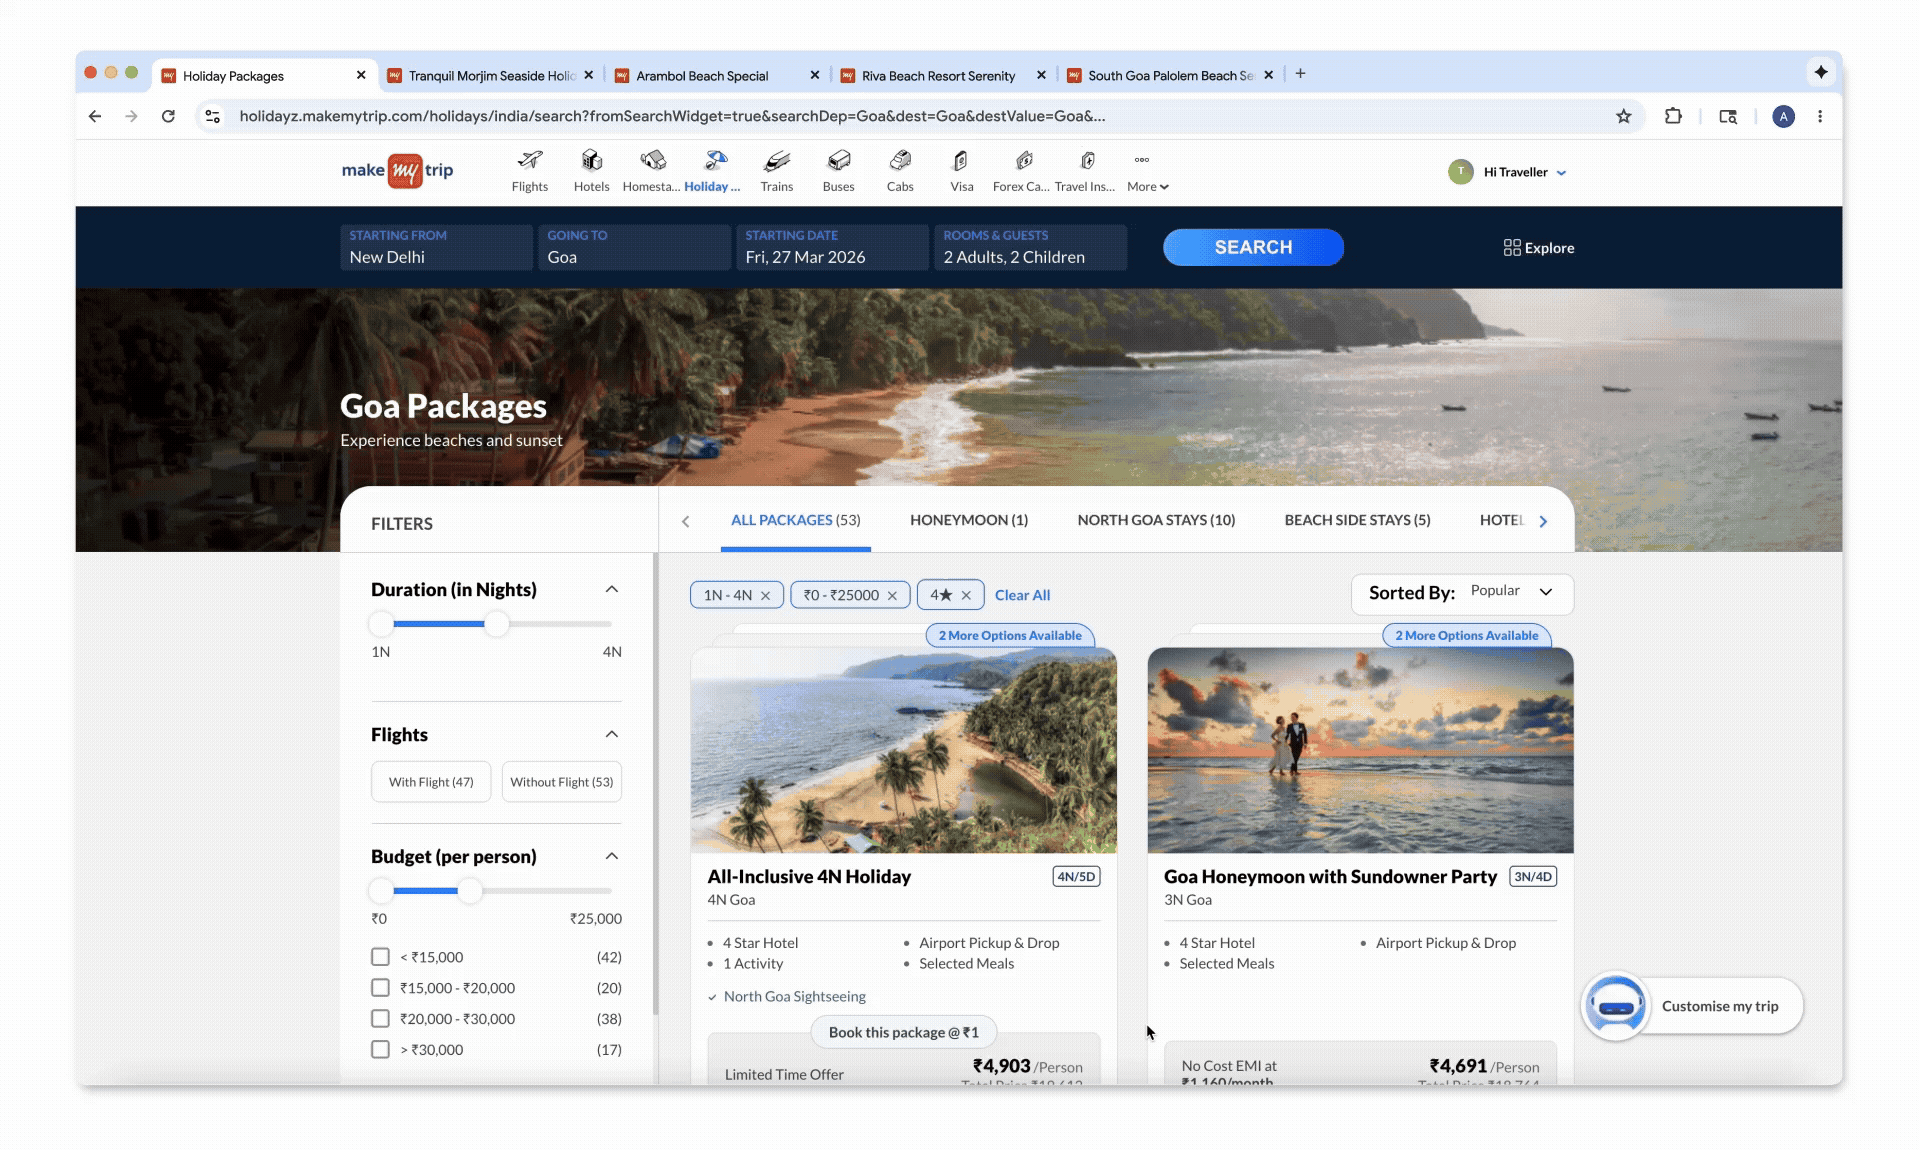Switch to Riva Beach Resort Serenity tab

click(941, 75)
